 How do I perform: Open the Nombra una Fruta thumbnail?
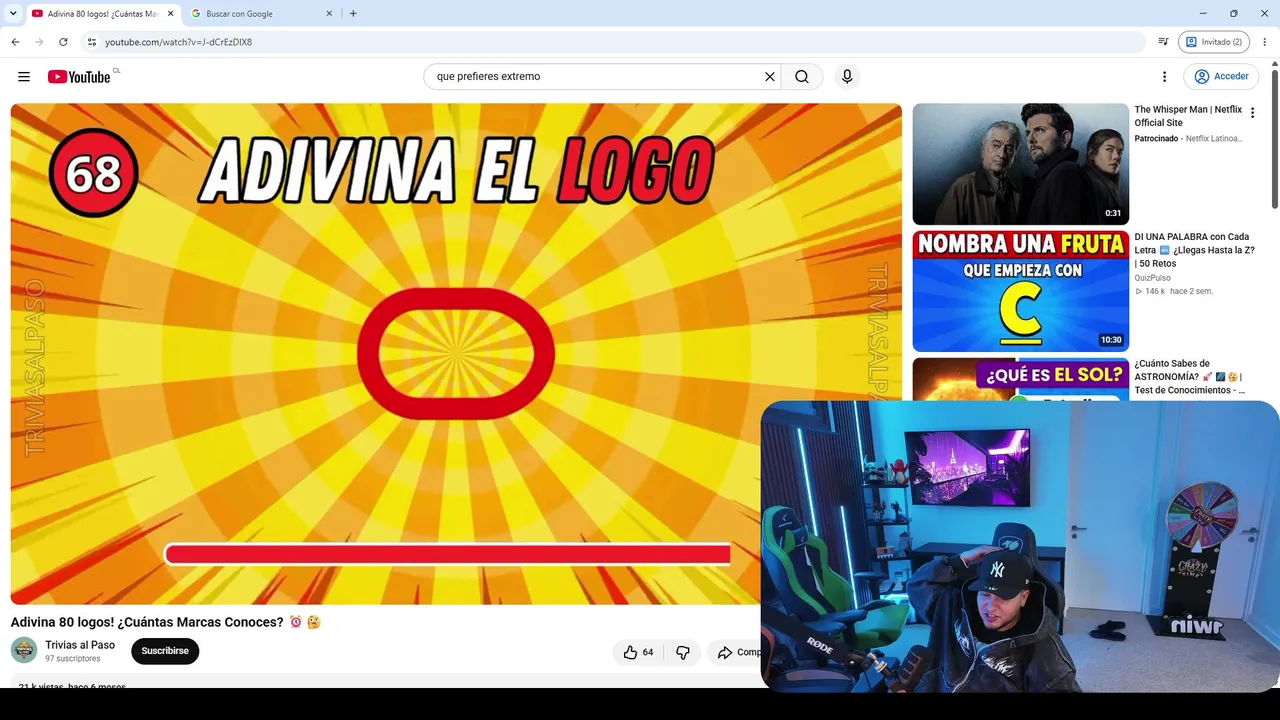click(x=1020, y=291)
